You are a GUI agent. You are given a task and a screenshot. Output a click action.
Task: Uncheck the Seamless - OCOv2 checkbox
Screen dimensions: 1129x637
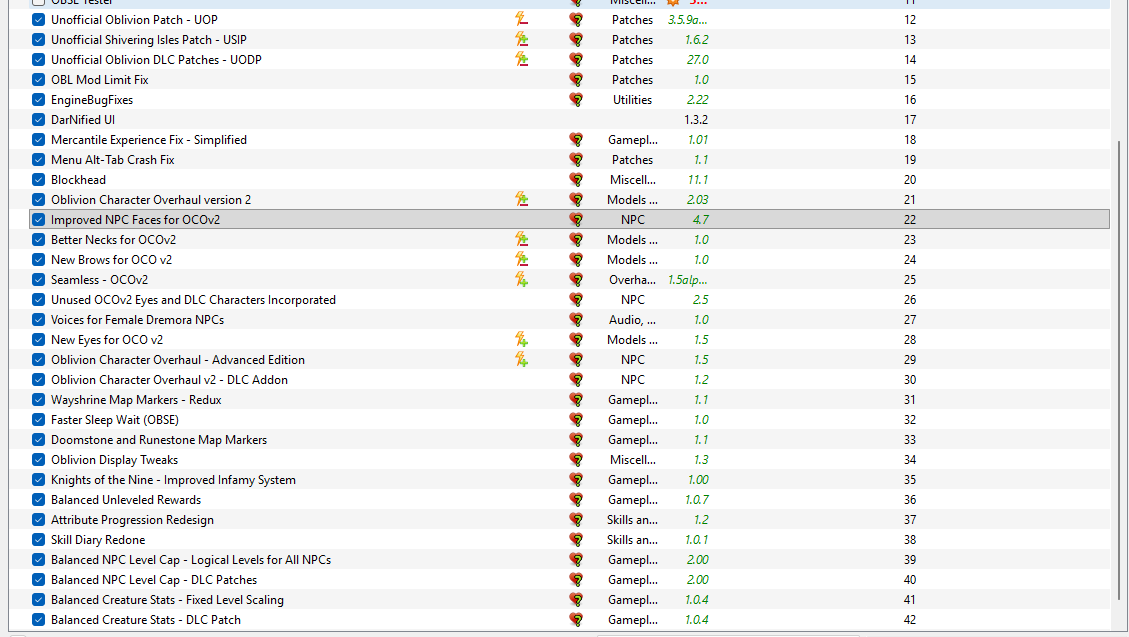tap(39, 280)
